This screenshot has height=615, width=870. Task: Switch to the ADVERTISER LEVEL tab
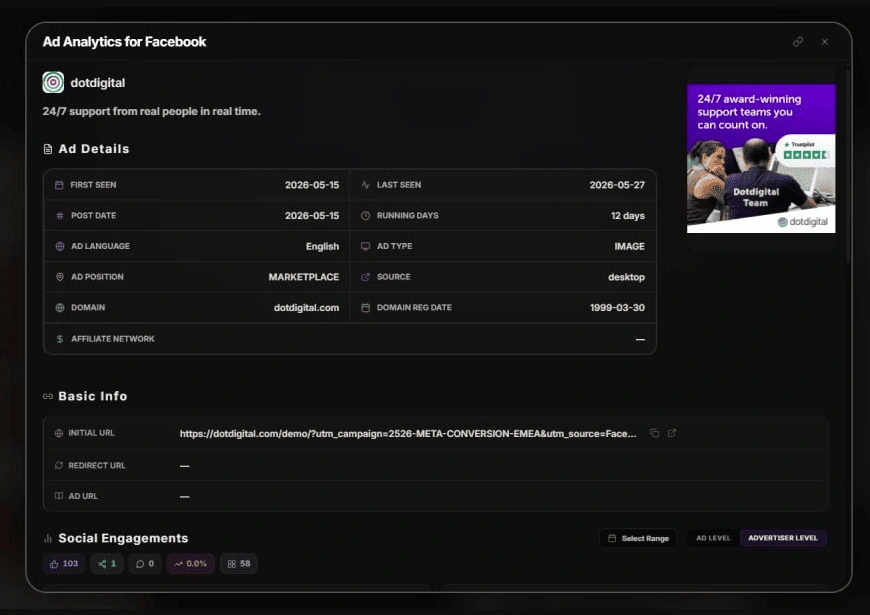[783, 538]
